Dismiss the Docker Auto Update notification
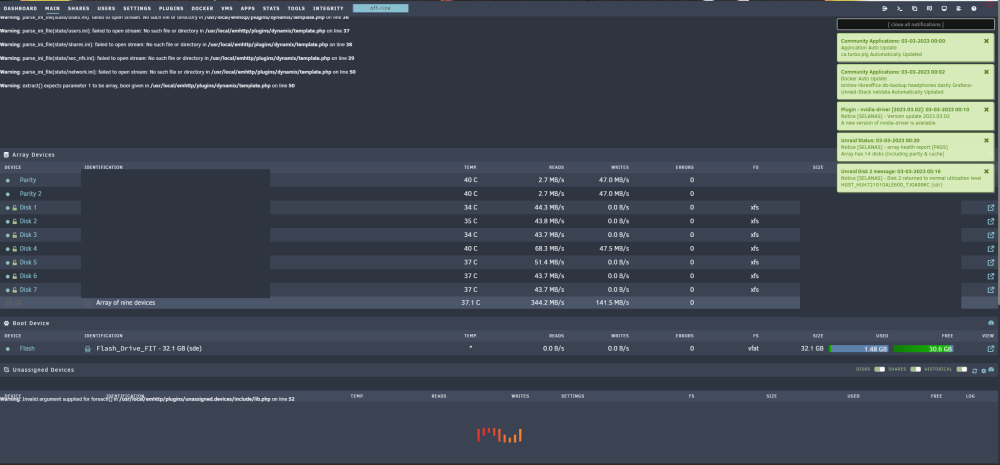This screenshot has width=1000, height=465. pos(986,71)
